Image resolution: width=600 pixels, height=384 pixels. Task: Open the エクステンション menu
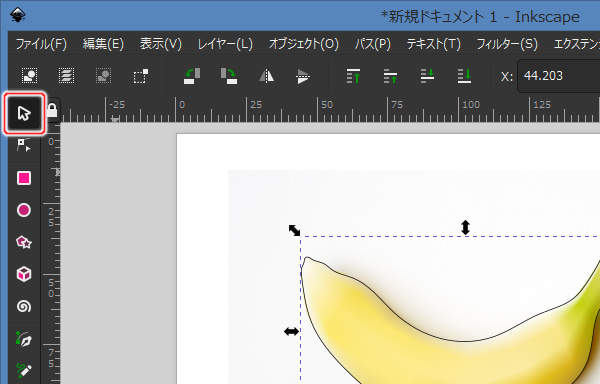coord(577,44)
